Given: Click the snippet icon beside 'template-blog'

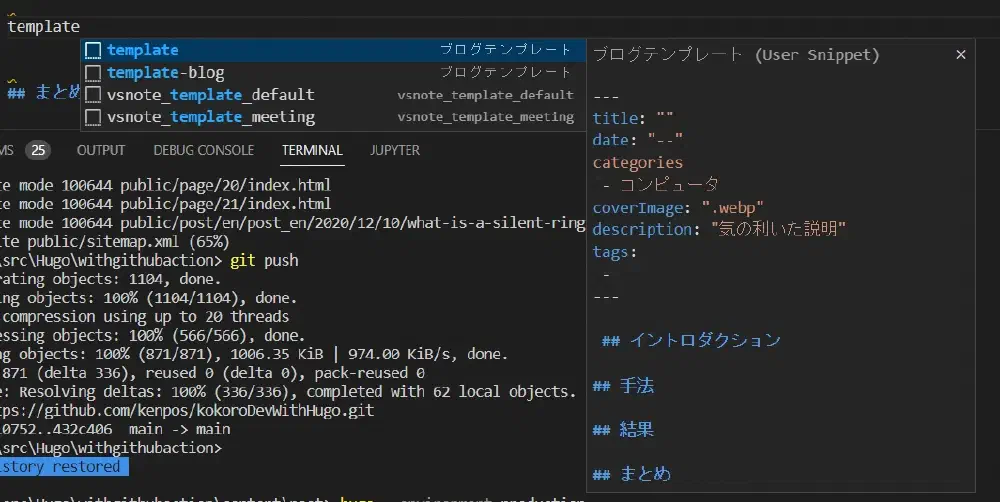Looking at the screenshot, I should [93, 73].
